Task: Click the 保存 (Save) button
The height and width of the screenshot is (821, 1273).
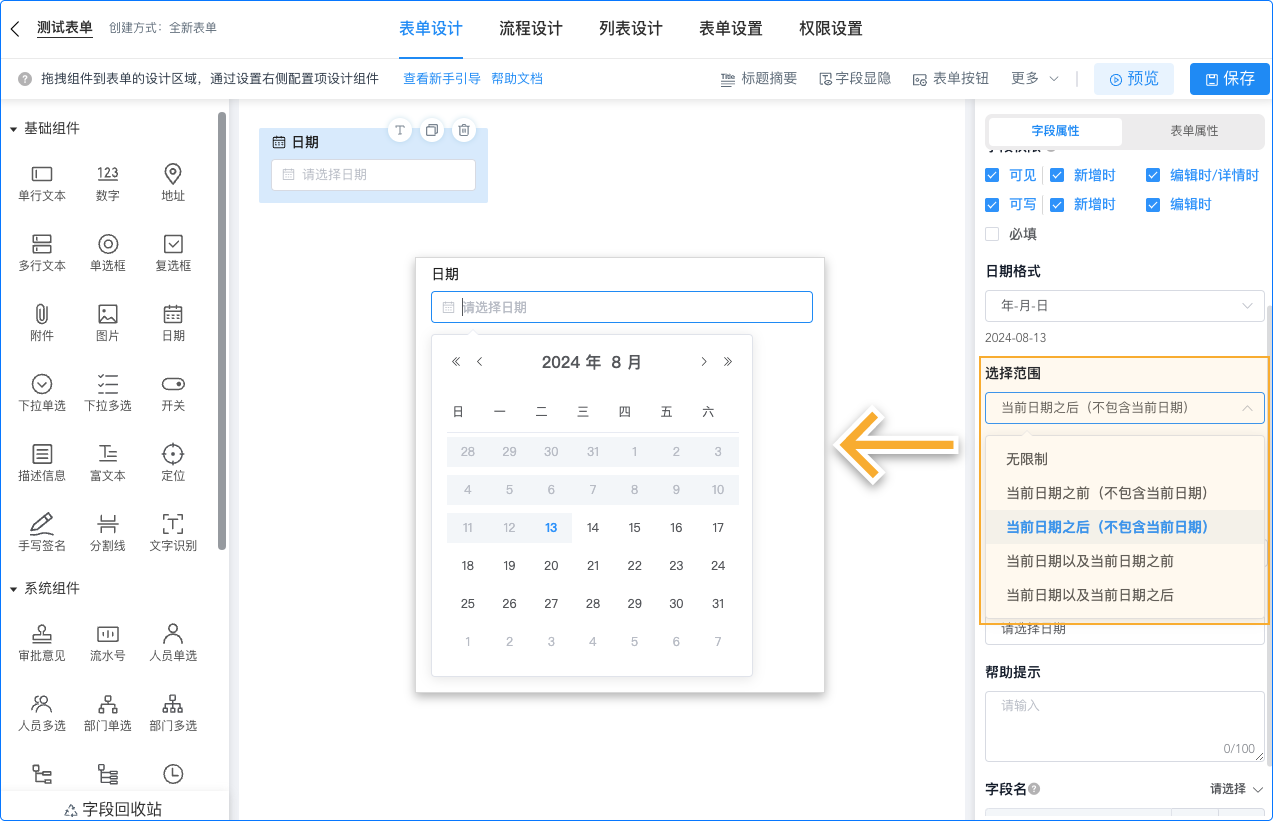Action: point(1229,78)
